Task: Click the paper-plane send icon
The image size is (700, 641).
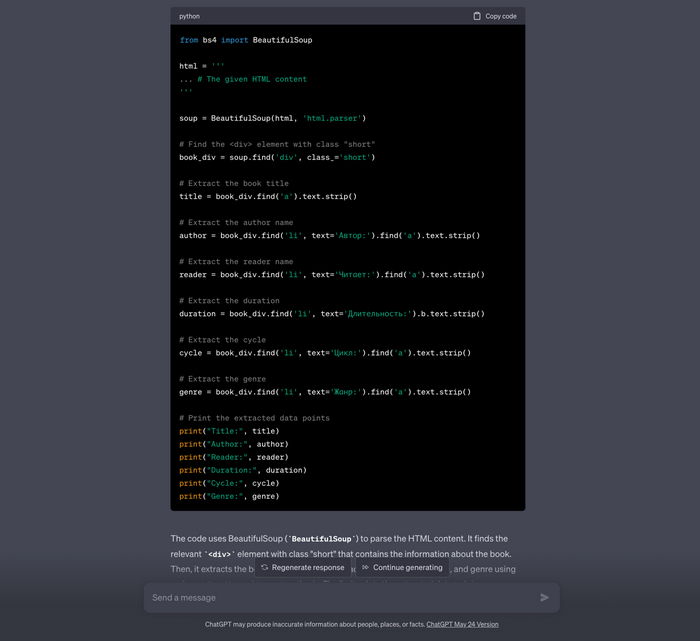Action: coord(544,597)
